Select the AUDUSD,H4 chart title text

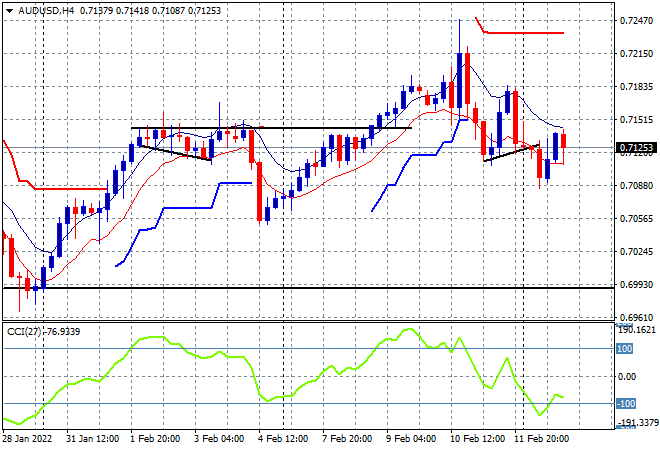tap(46, 11)
